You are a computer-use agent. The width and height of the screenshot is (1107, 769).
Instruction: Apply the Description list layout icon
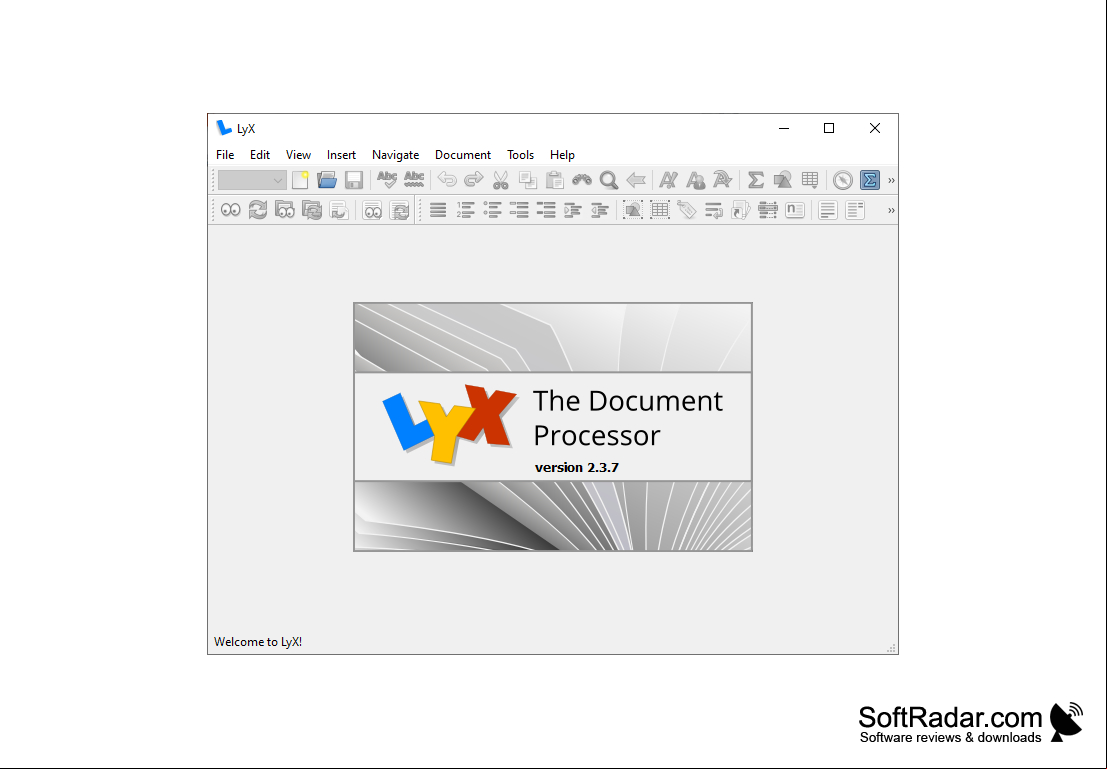click(546, 210)
